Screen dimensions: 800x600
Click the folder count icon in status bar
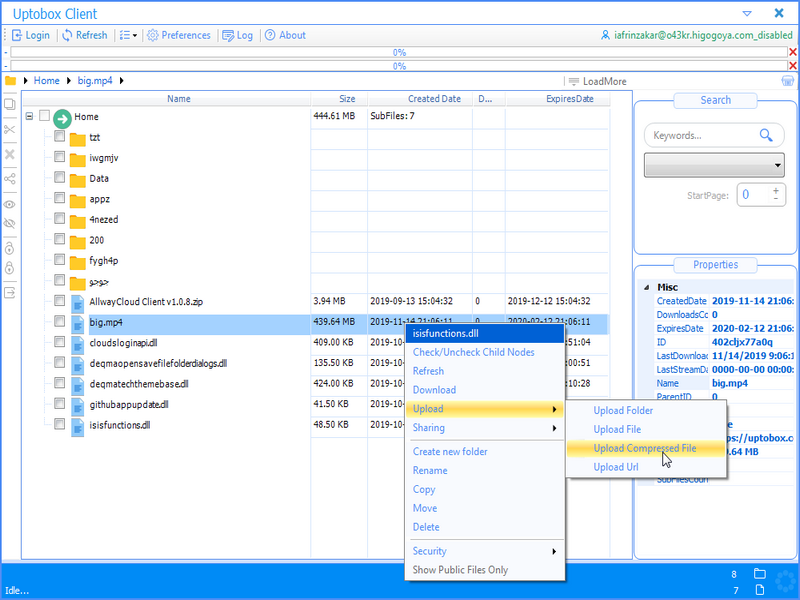[760, 573]
